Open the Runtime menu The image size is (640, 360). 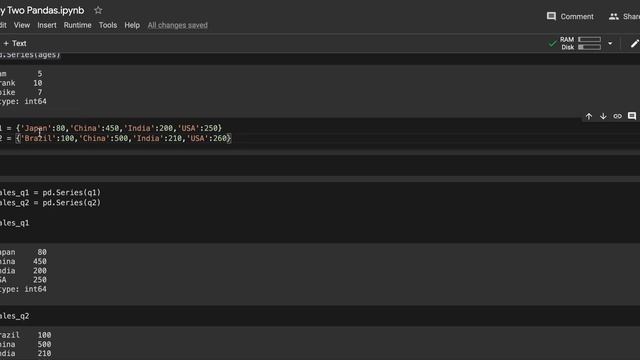pyautogui.click(x=78, y=25)
